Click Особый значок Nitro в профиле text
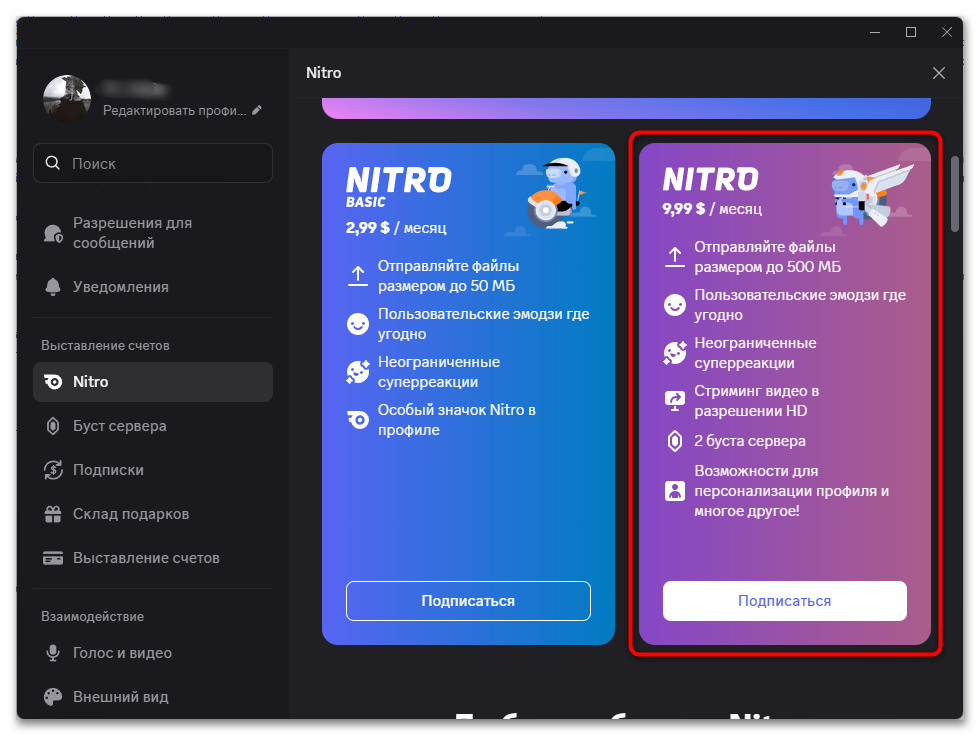 (x=456, y=420)
